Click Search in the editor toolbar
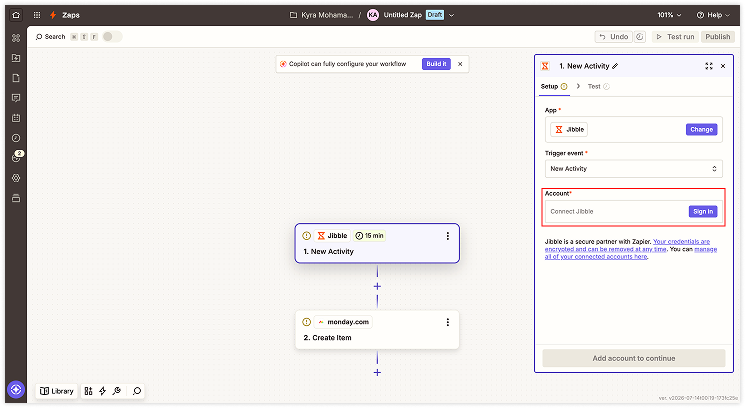The height and width of the screenshot is (408, 745). [50, 37]
